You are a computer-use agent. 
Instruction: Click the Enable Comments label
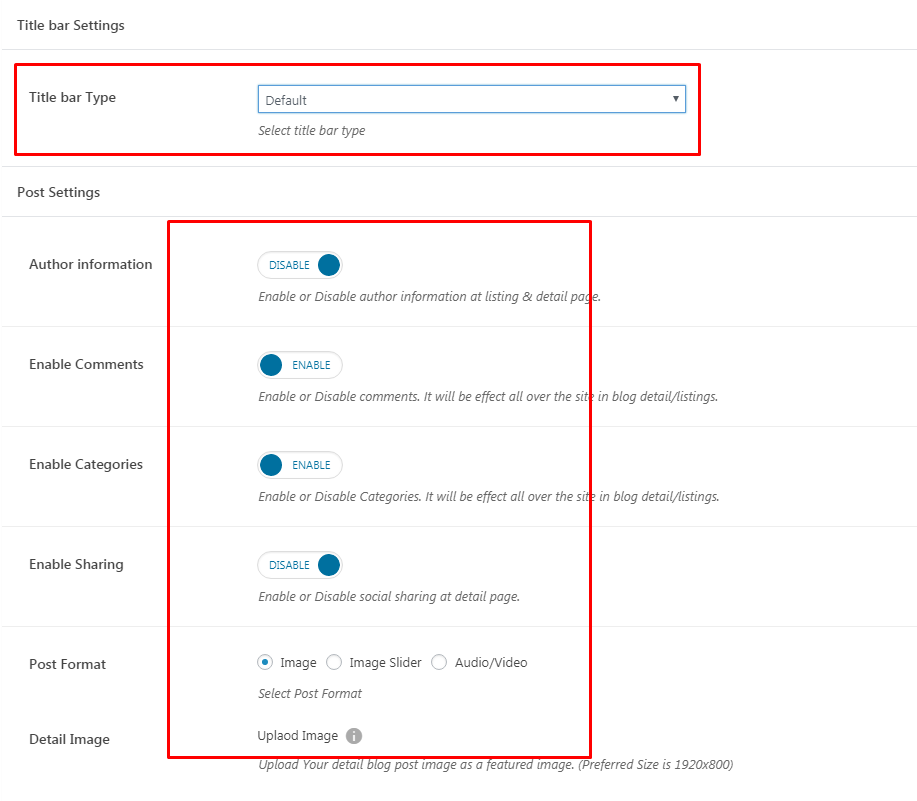(86, 364)
